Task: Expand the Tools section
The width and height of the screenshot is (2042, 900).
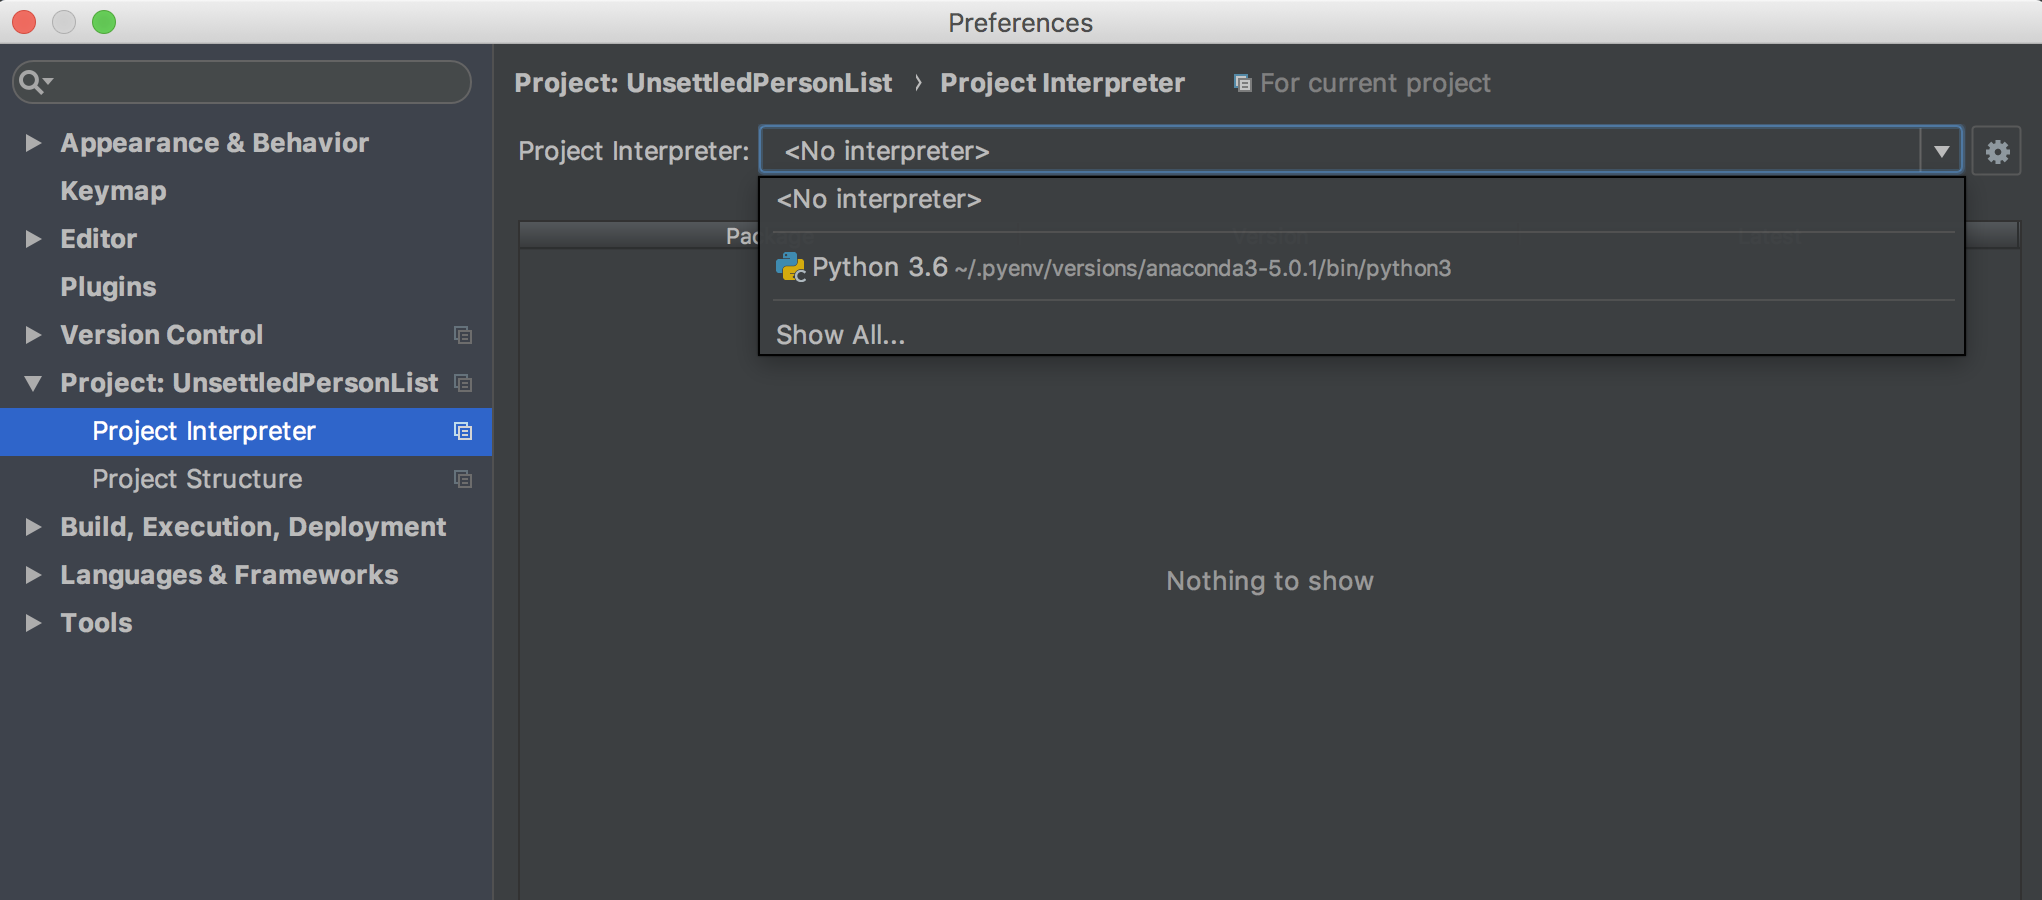Action: coord(33,623)
